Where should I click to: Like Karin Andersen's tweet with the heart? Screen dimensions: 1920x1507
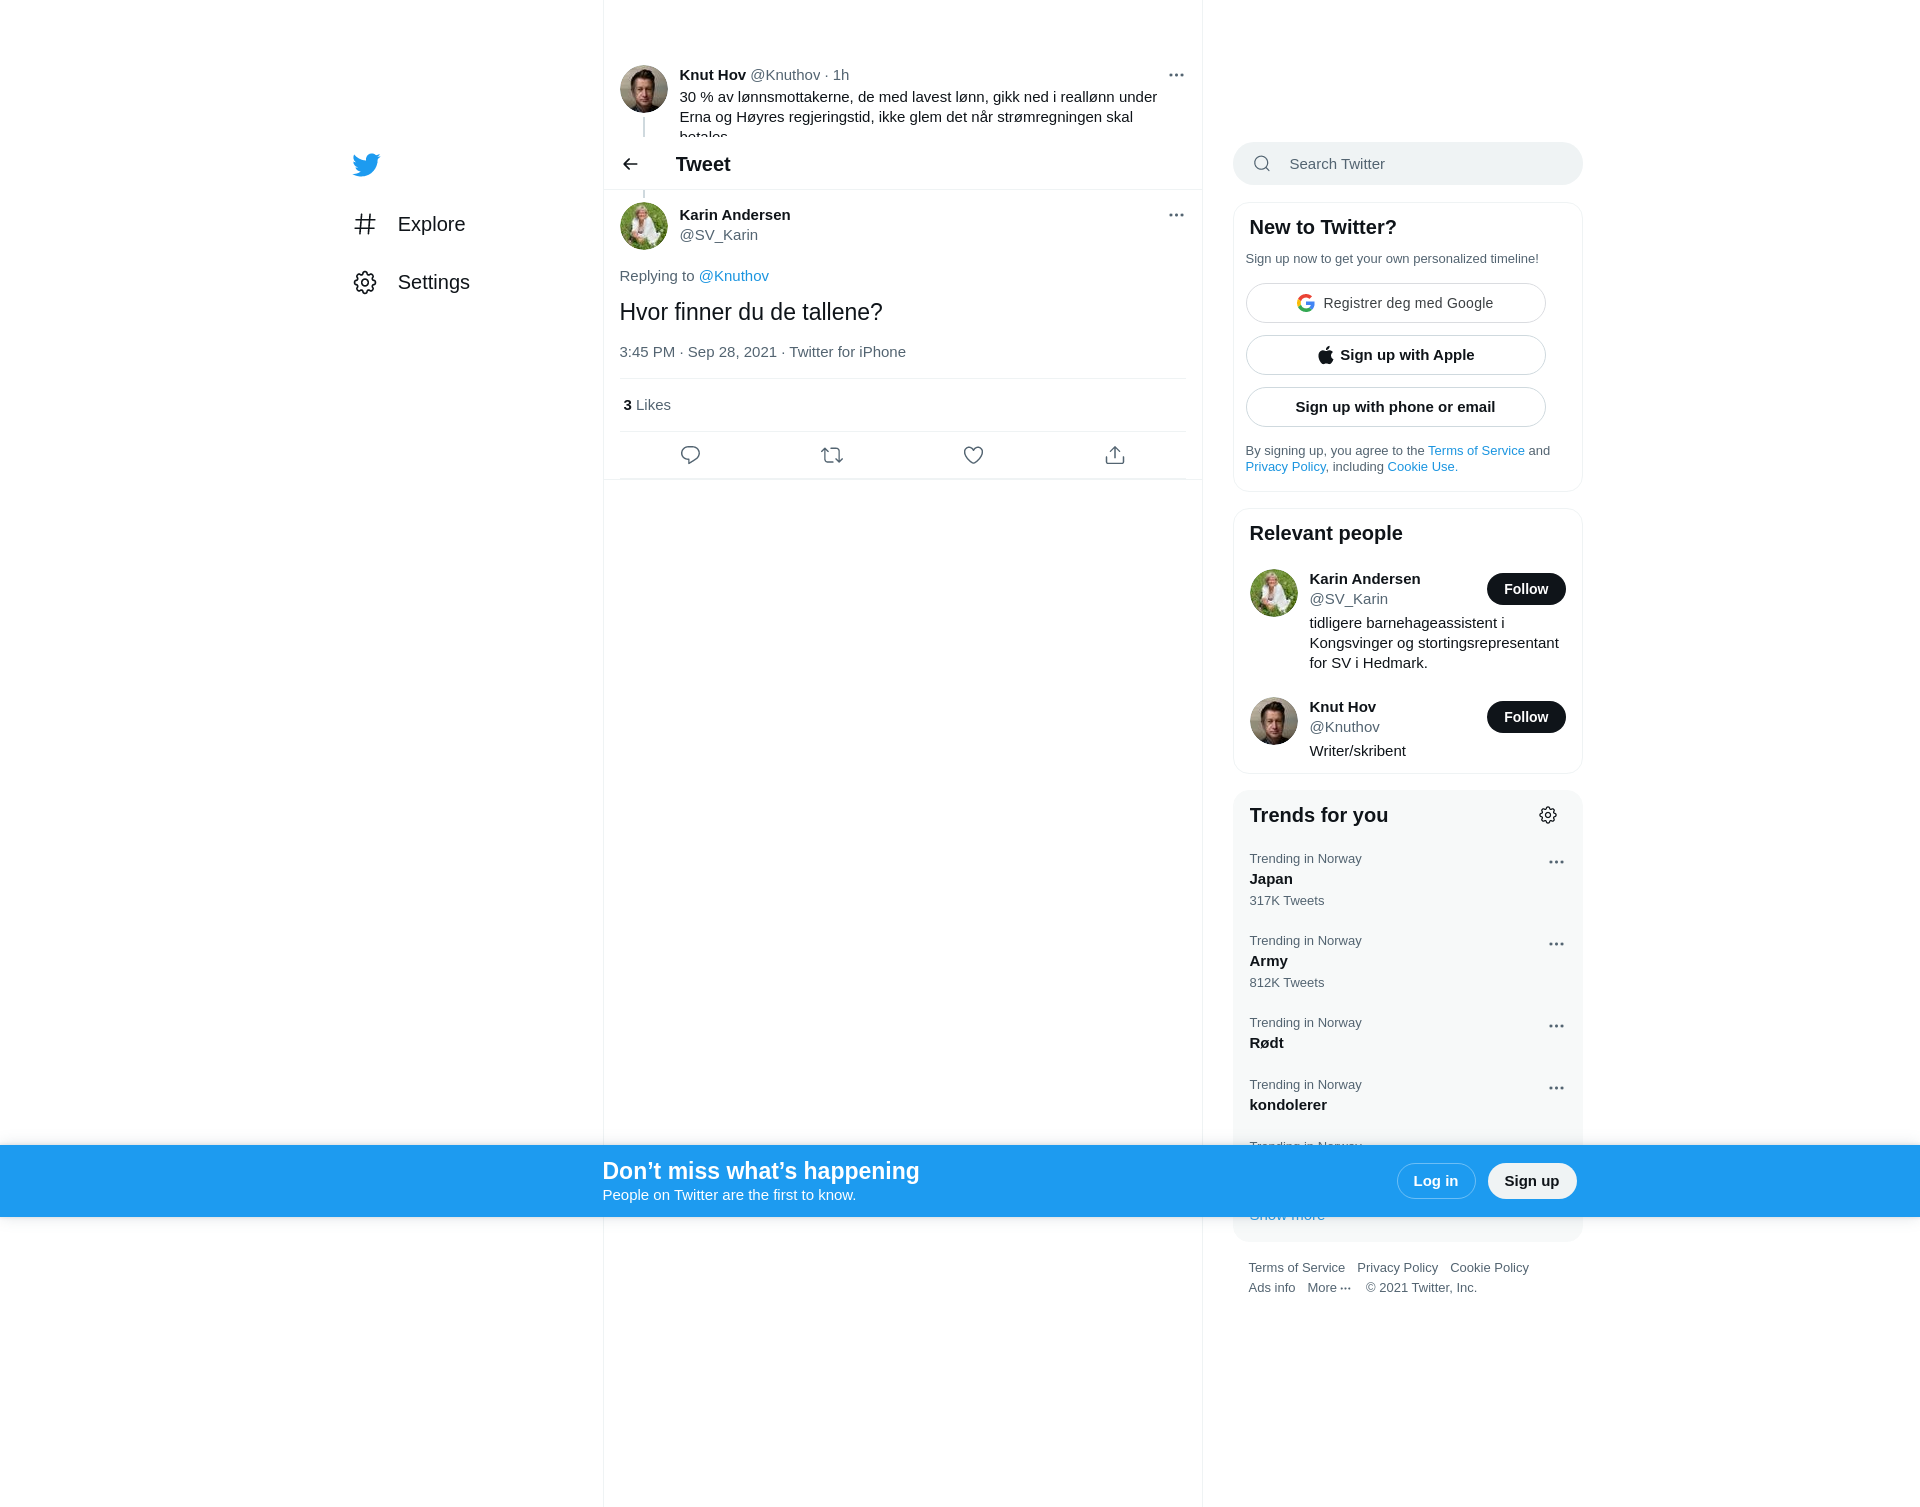point(973,455)
